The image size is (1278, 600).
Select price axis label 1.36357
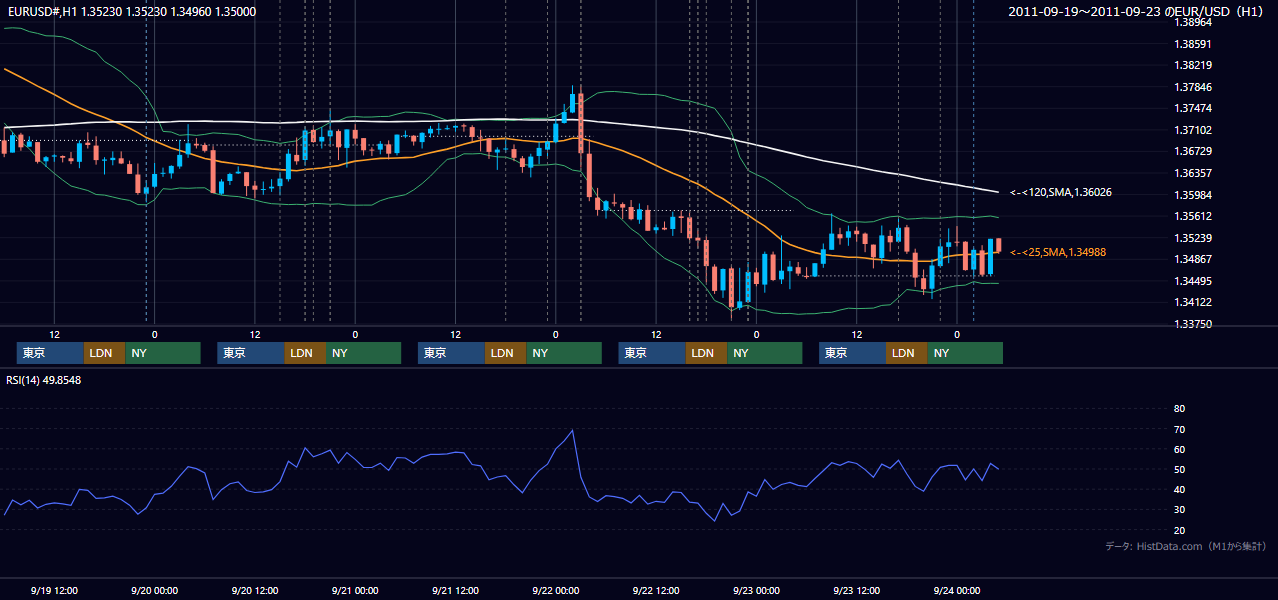tap(1194, 173)
